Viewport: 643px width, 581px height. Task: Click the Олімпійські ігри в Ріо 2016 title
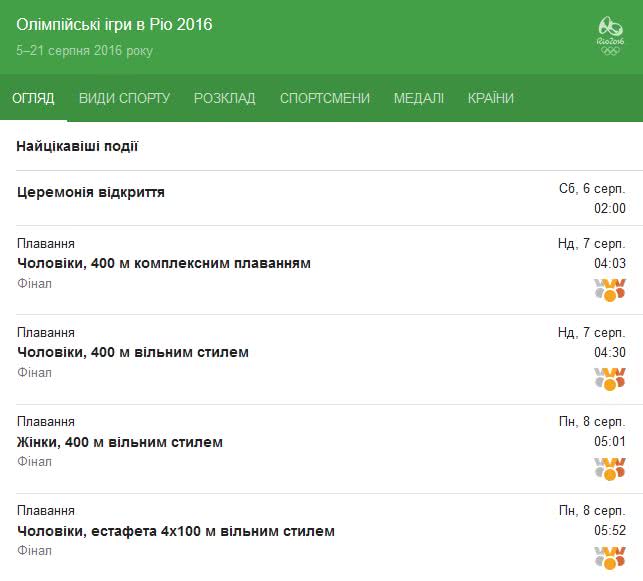[114, 25]
